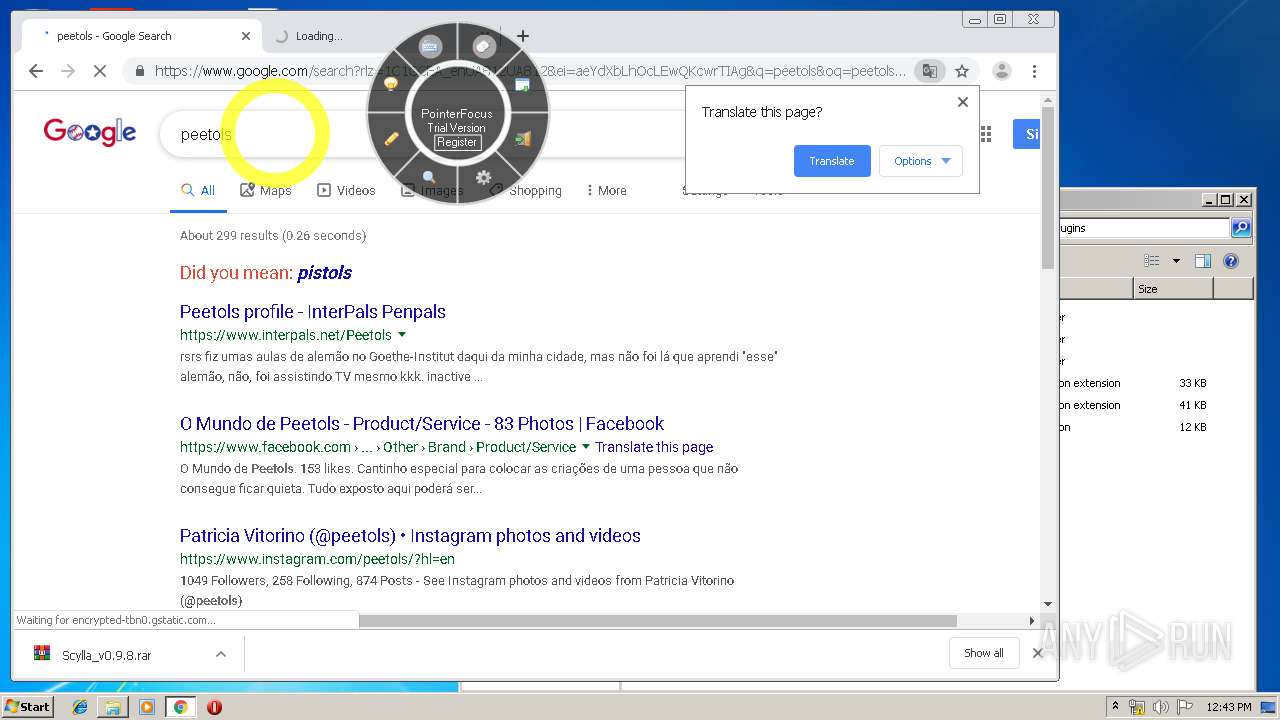Open PointerFocus settings gear
Viewport: 1280px width, 720px height.
pyautogui.click(x=484, y=177)
